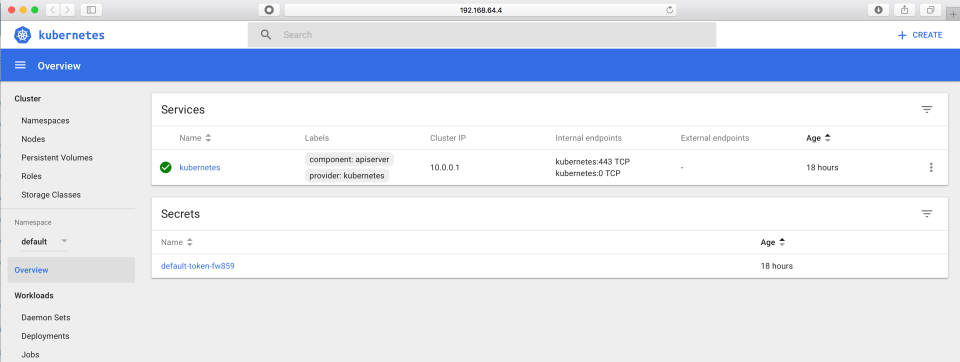Screen dimensions: 960x362
Task: Click the Cluster IP column header
Action: tap(448, 138)
